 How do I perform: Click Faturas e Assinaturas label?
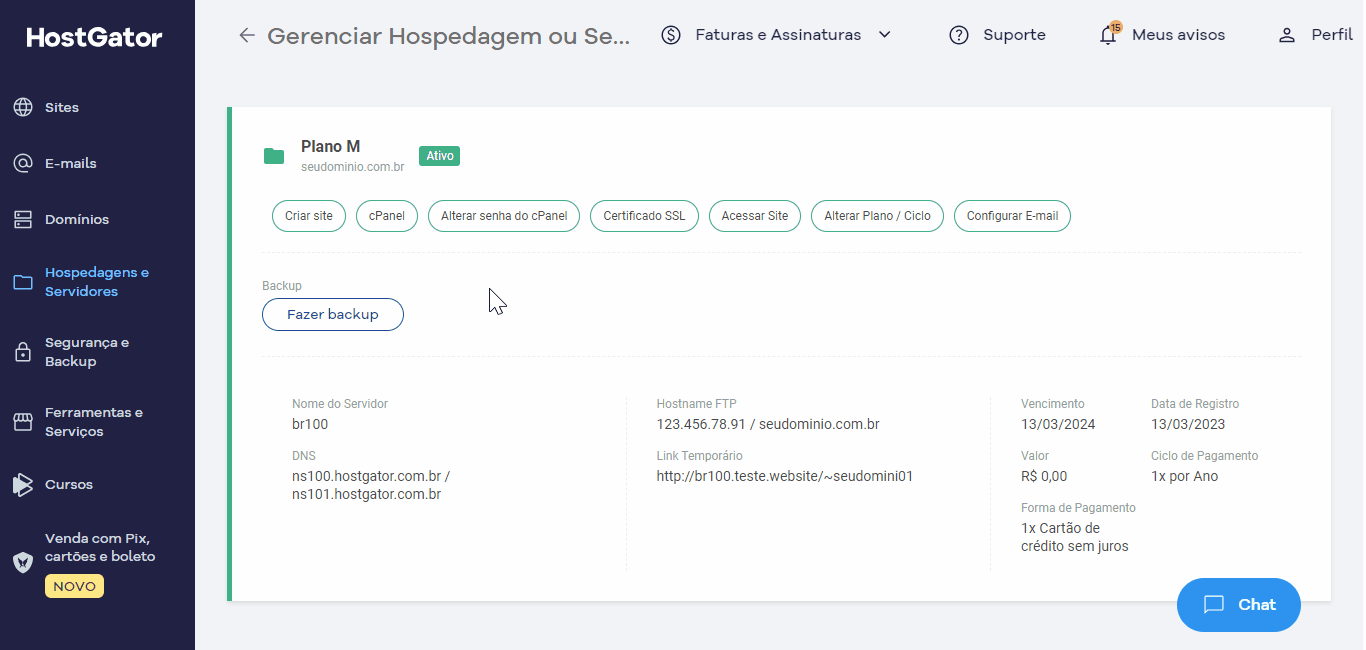(778, 35)
